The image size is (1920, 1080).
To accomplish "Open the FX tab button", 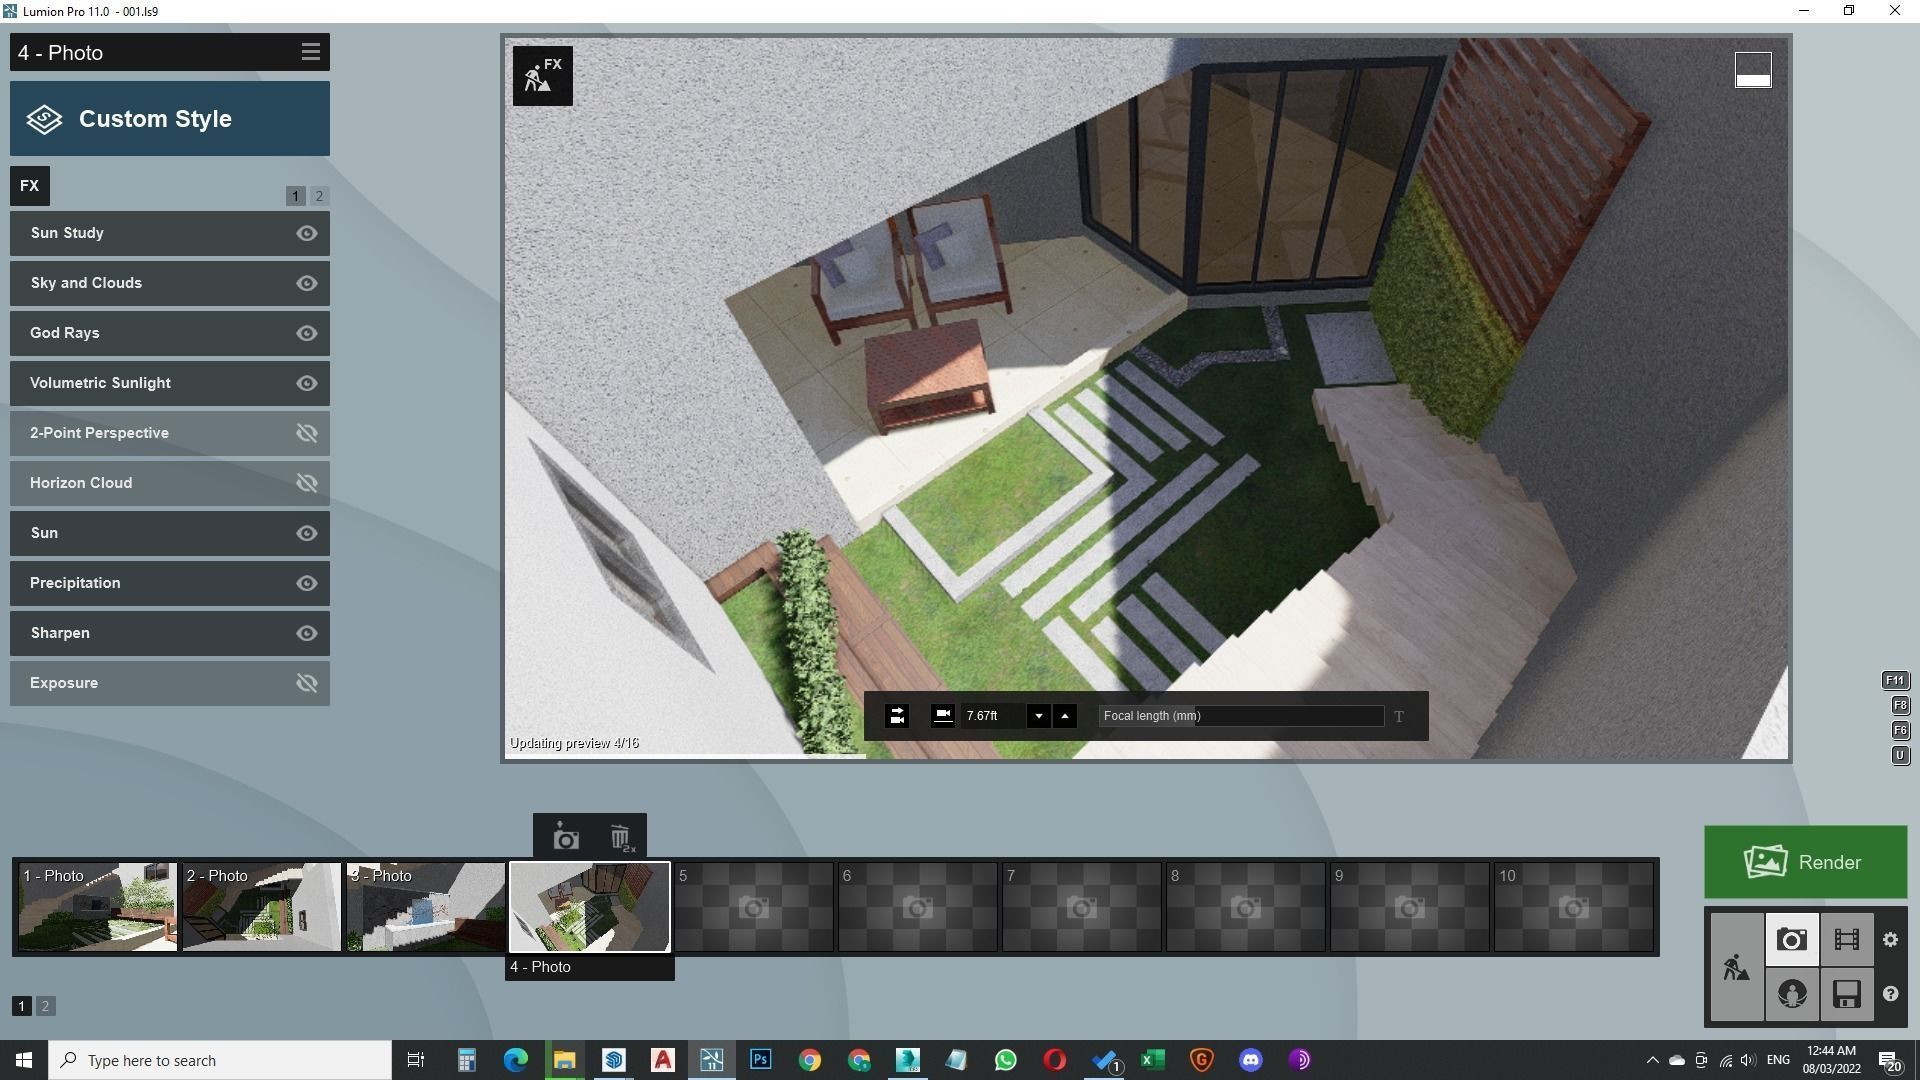I will [x=29, y=186].
